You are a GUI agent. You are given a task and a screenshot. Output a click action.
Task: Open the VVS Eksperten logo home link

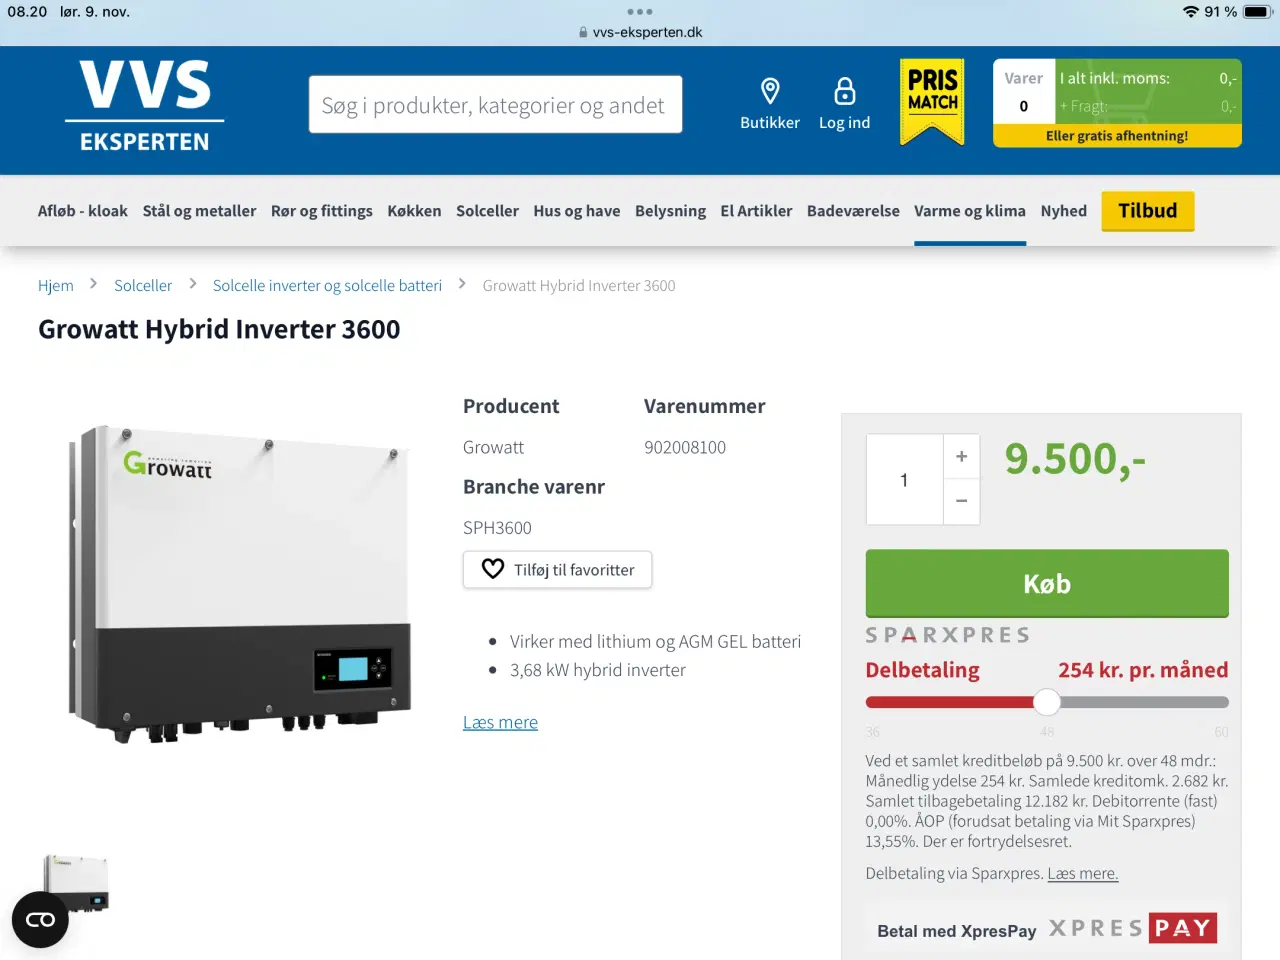click(x=145, y=106)
